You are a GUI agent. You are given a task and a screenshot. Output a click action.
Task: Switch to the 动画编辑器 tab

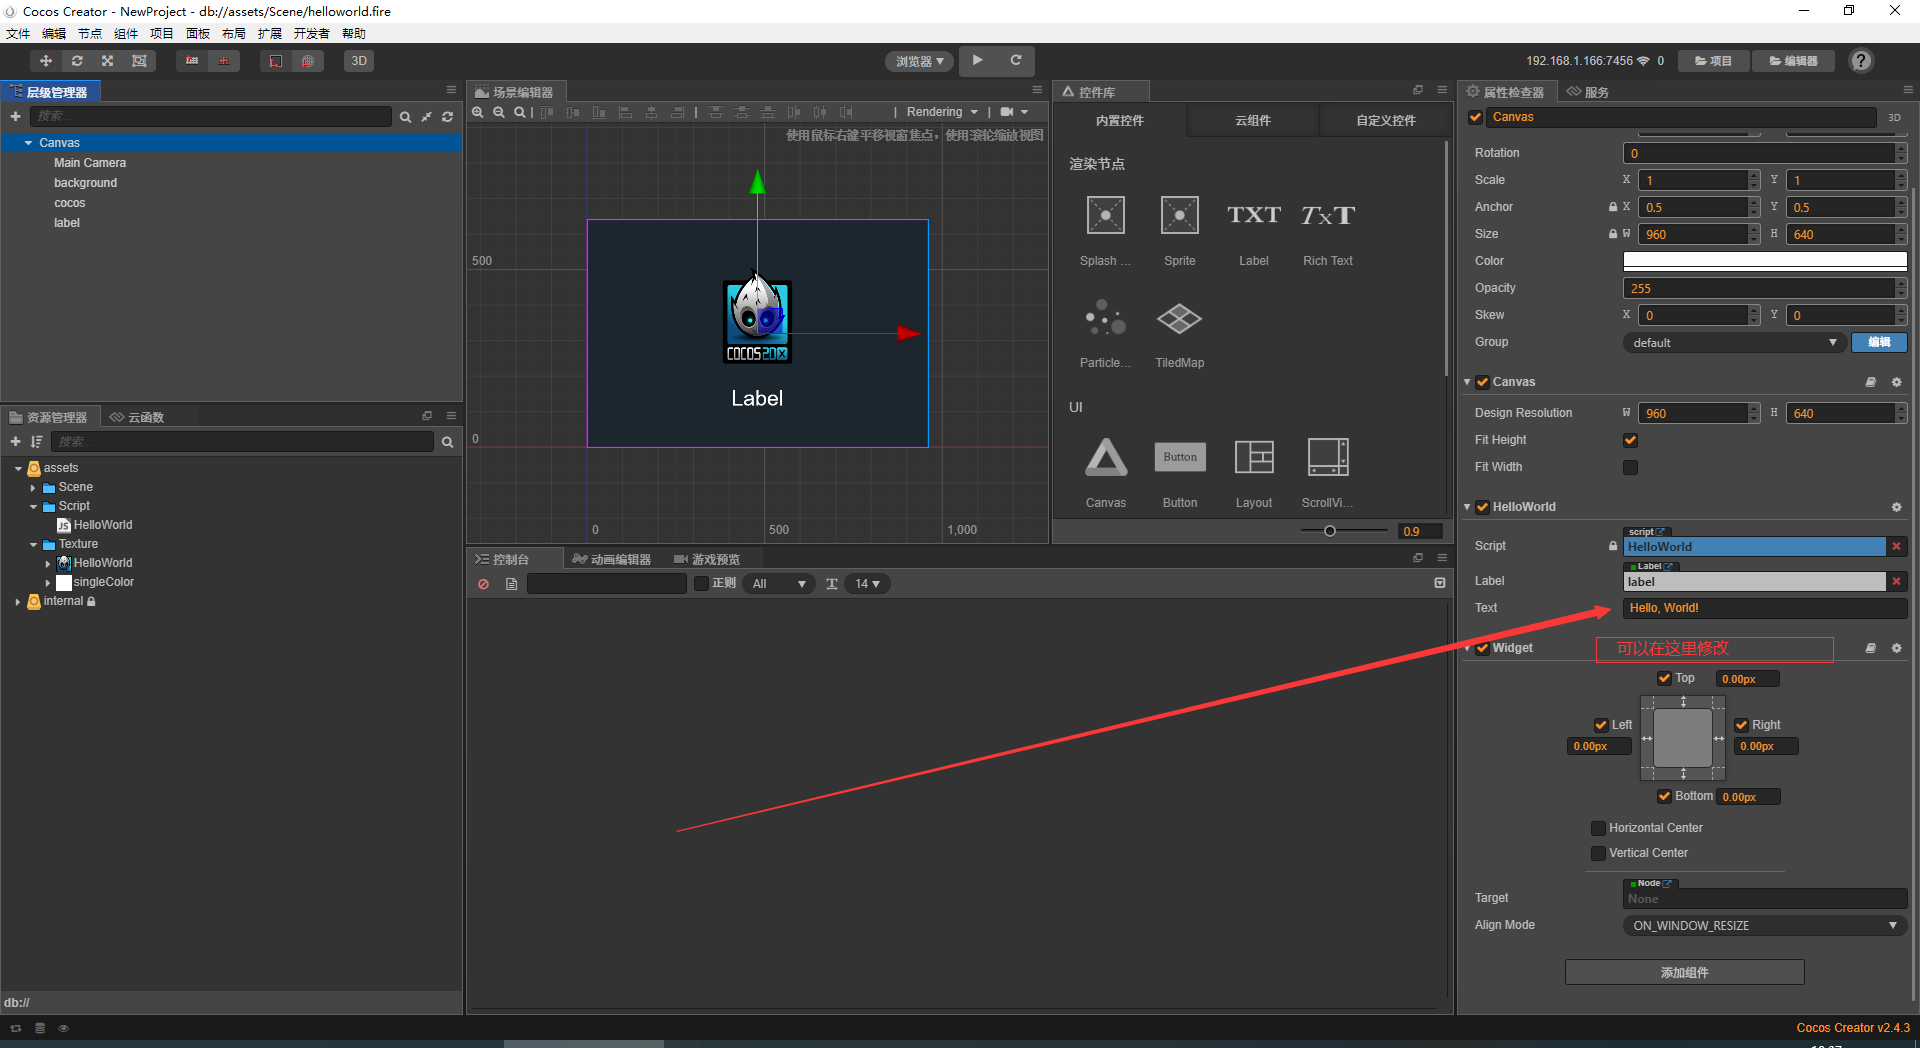tap(612, 559)
